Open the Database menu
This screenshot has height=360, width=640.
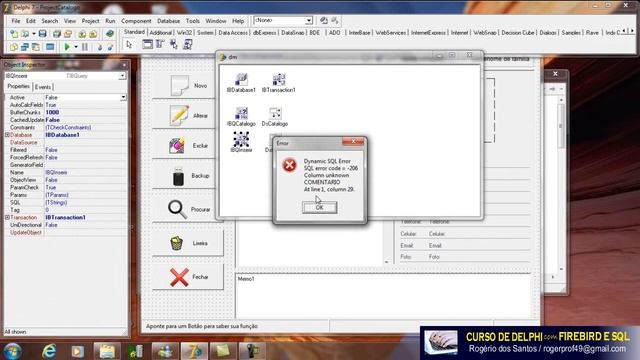click(x=168, y=21)
